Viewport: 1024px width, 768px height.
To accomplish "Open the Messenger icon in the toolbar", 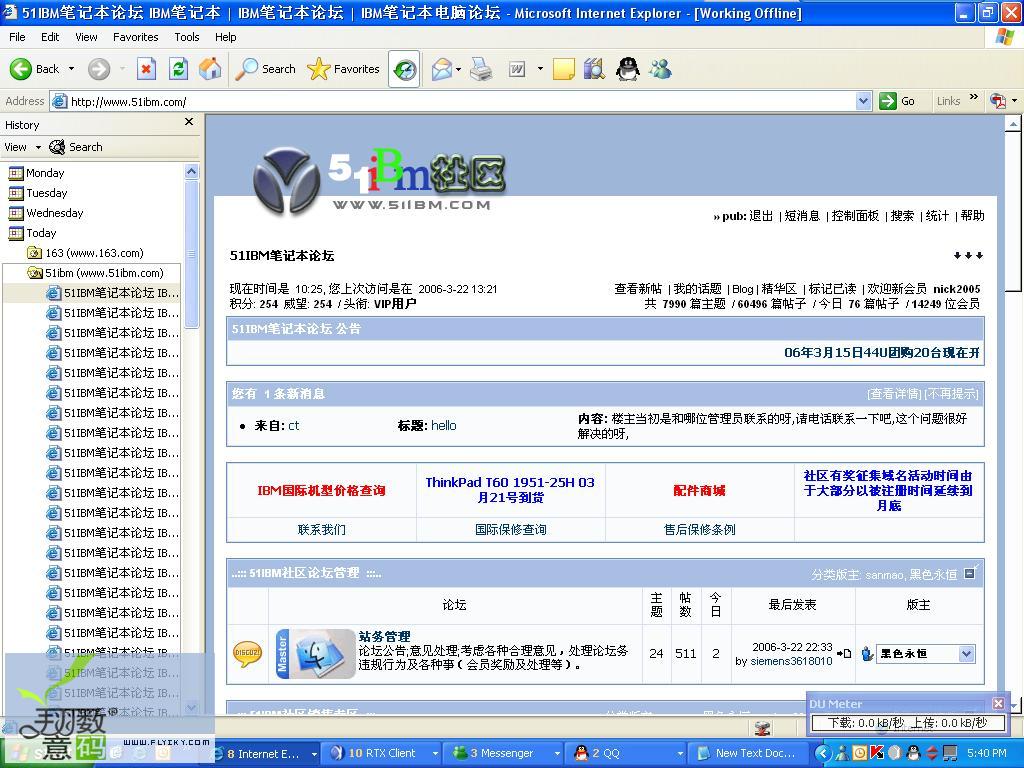I will (x=660, y=69).
